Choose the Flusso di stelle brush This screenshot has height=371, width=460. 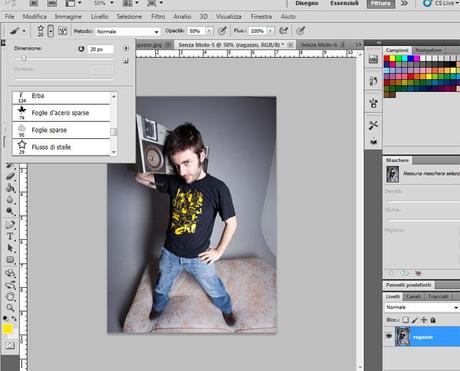tap(62, 147)
